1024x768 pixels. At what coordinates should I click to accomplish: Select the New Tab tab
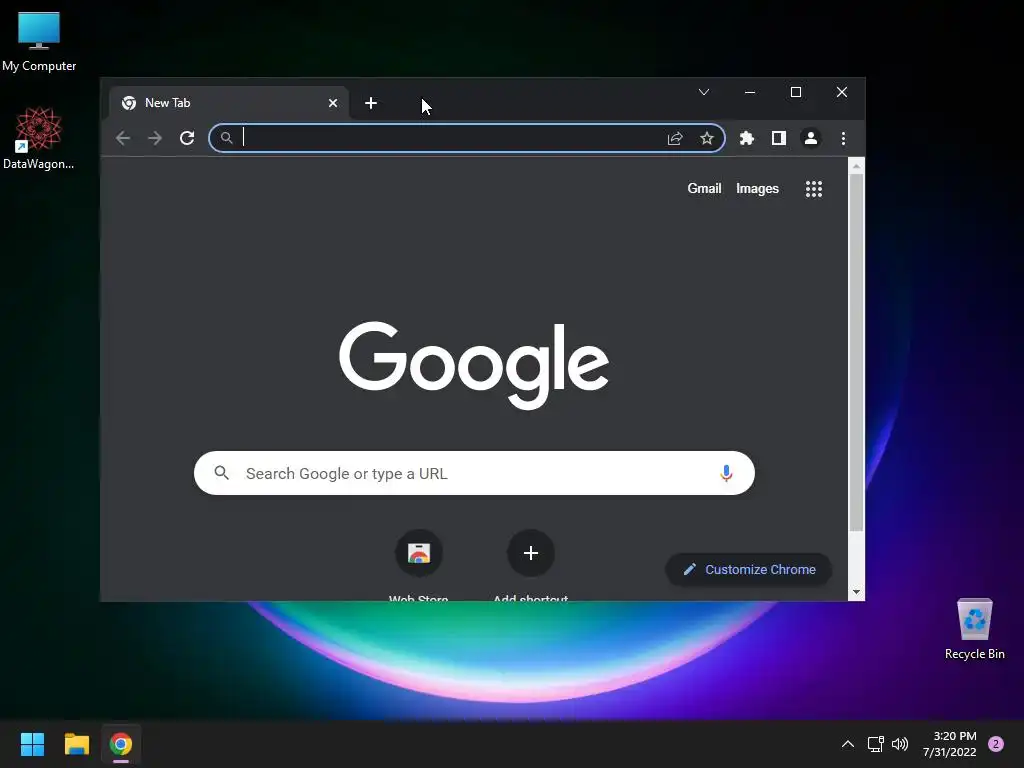point(229,103)
